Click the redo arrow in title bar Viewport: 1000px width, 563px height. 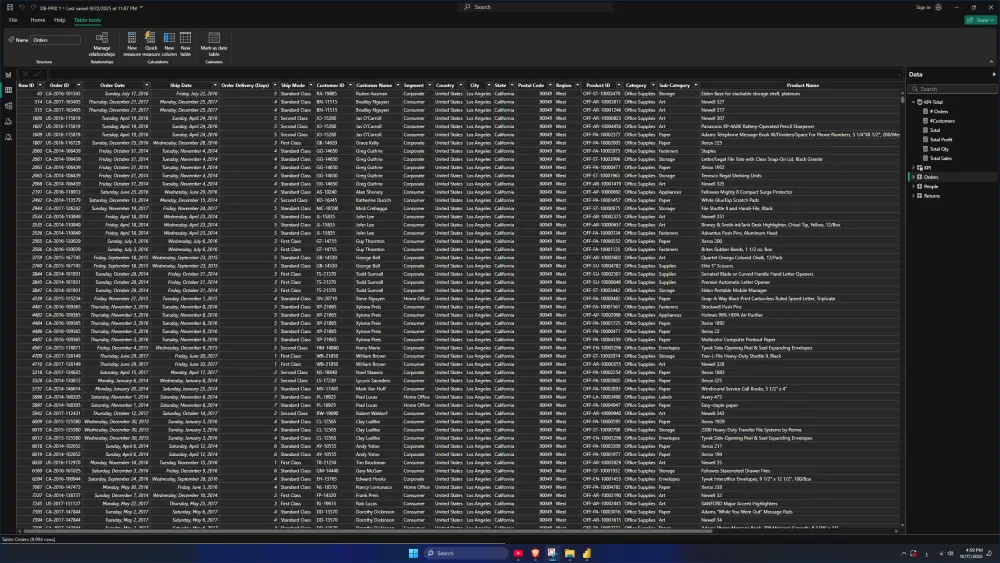(x=33, y=7)
